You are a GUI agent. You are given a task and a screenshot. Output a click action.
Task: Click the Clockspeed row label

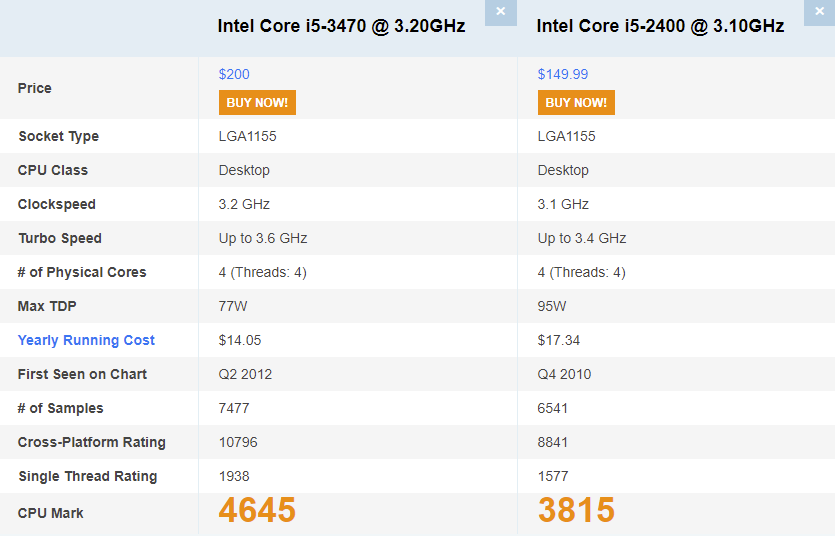(56, 204)
